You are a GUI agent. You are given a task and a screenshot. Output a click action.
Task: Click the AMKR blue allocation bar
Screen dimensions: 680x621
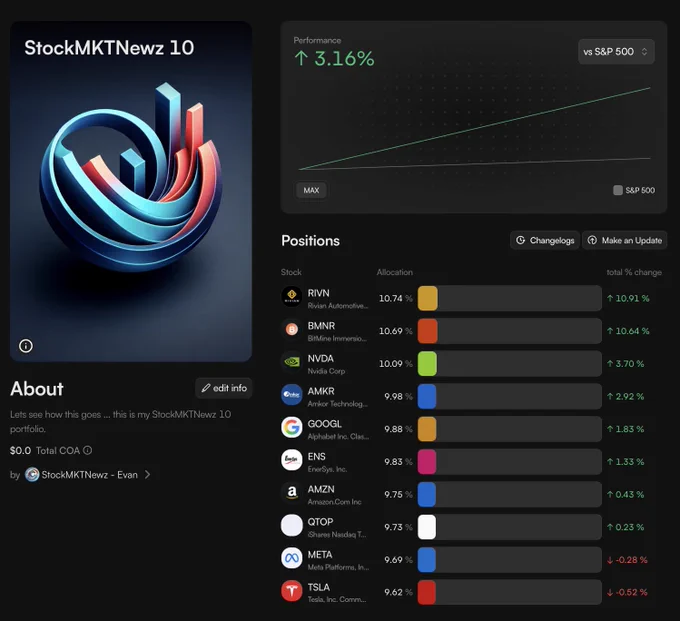(x=427, y=396)
